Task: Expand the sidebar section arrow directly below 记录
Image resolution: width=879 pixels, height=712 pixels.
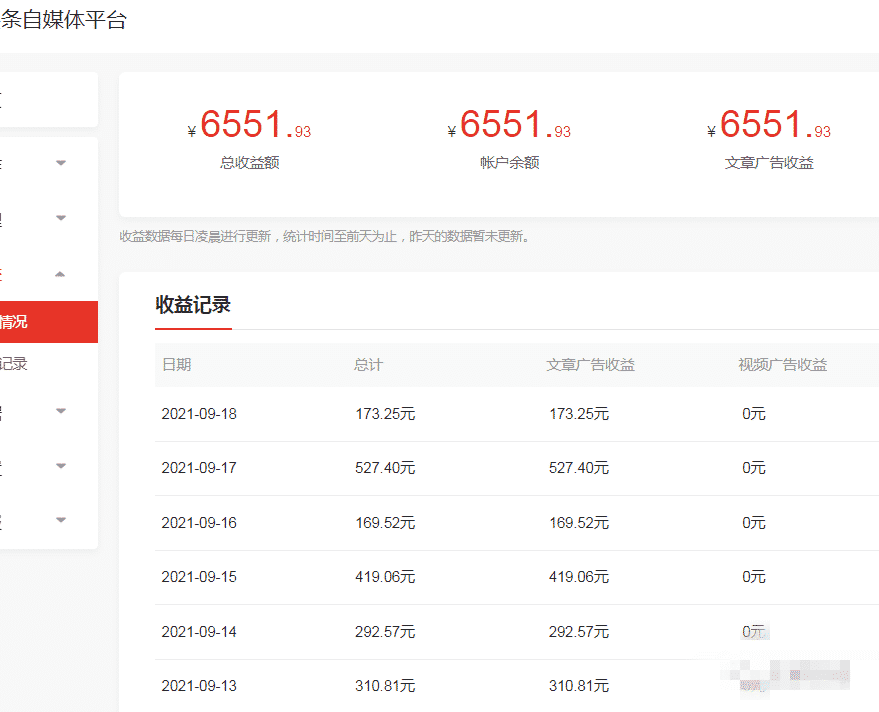Action: point(61,411)
